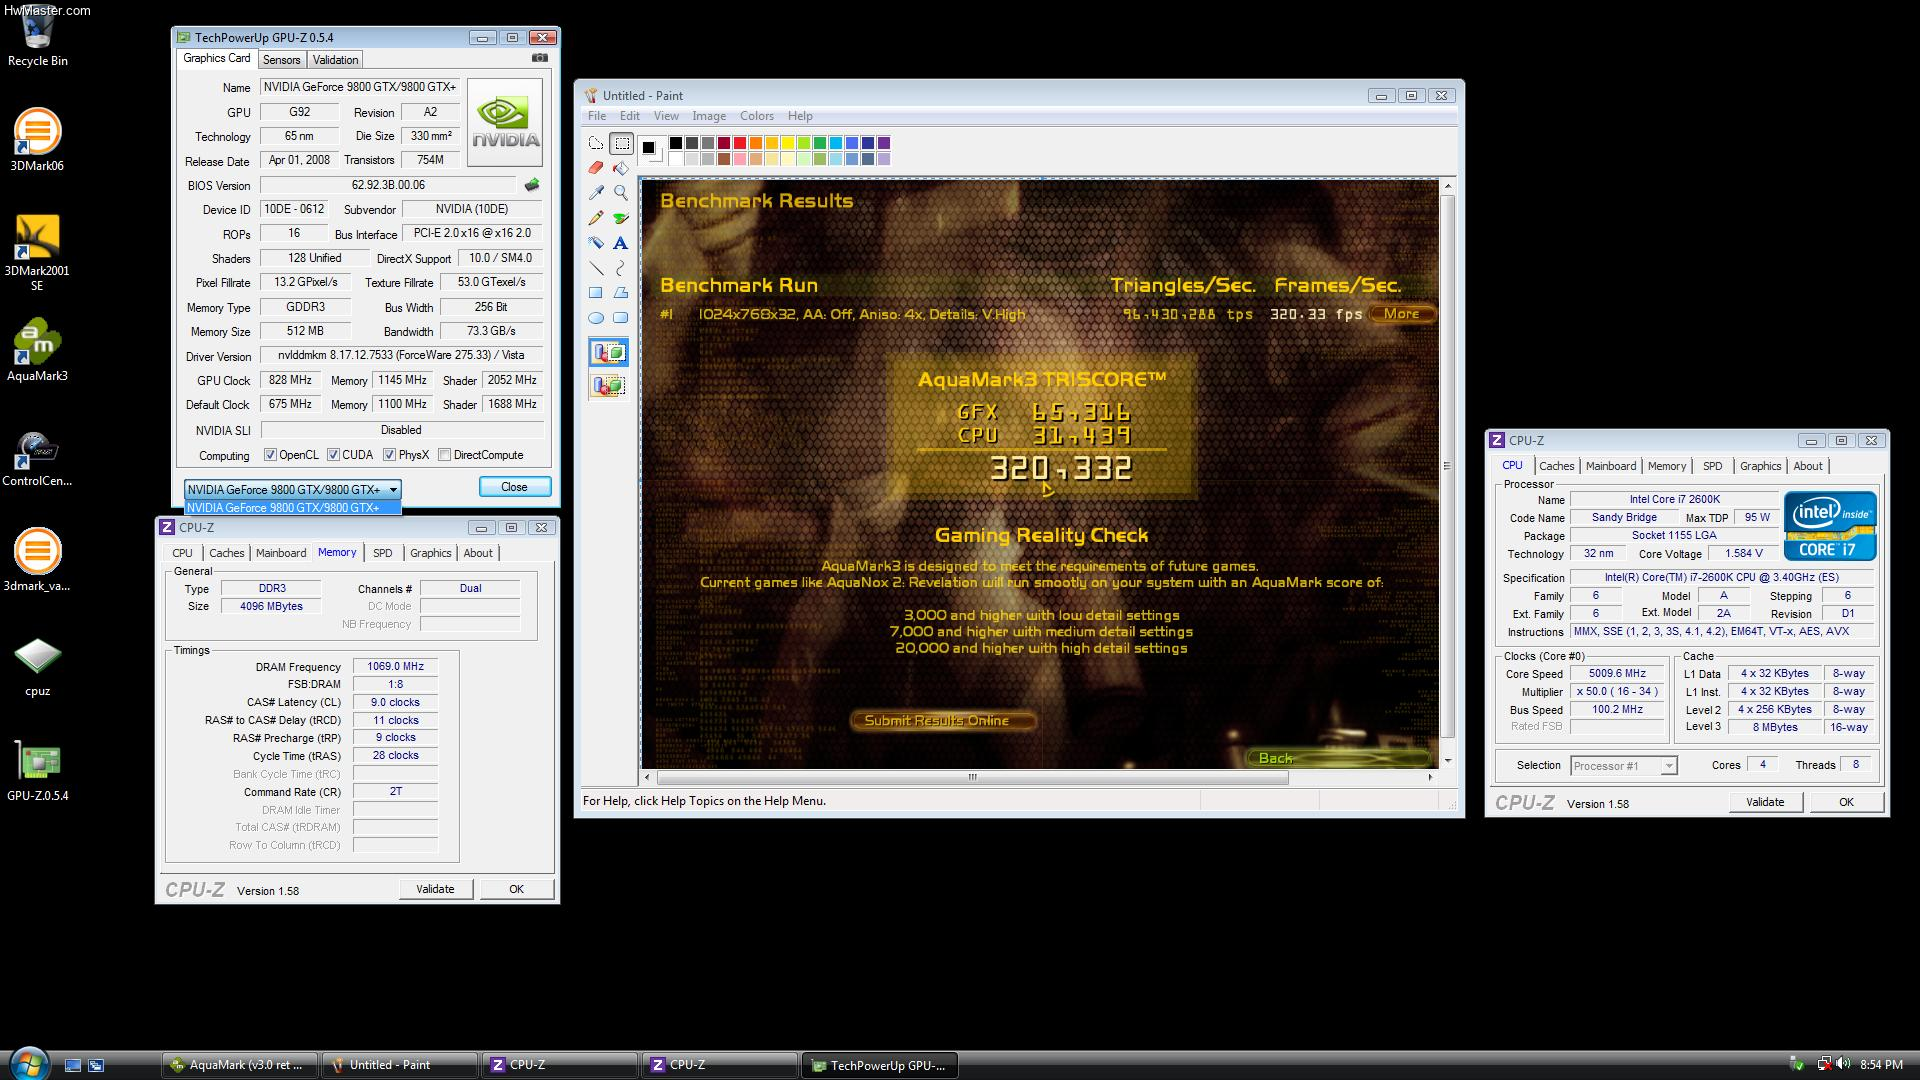Pick the Color Picker eyedropper tool
1920x1080 pixels.
(x=596, y=192)
